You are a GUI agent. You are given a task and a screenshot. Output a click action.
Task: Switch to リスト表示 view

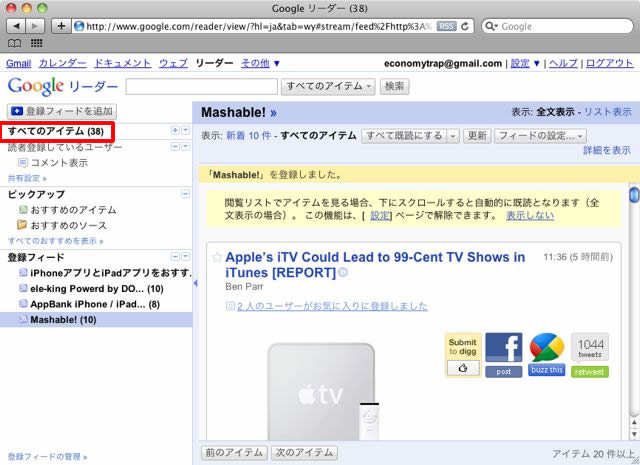click(x=608, y=112)
